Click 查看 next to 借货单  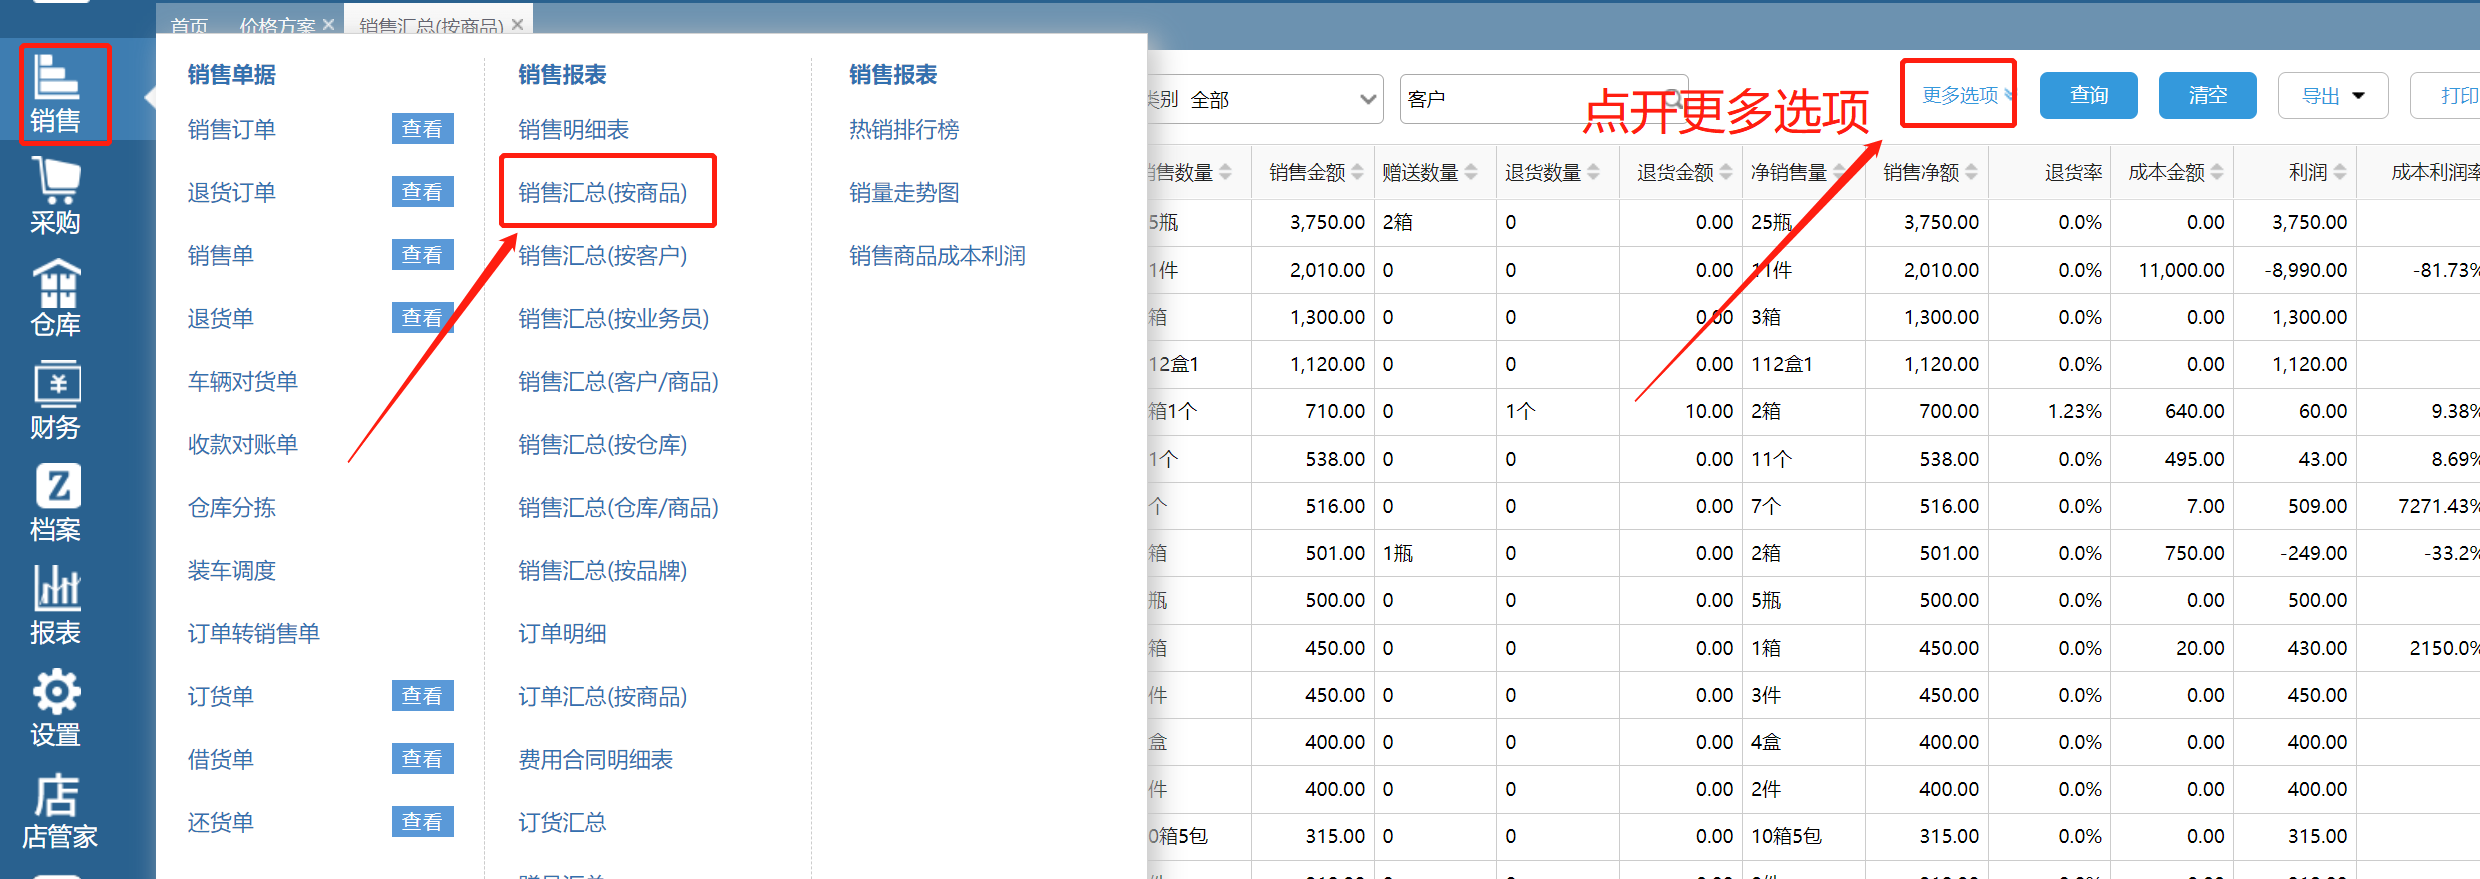[x=422, y=759]
